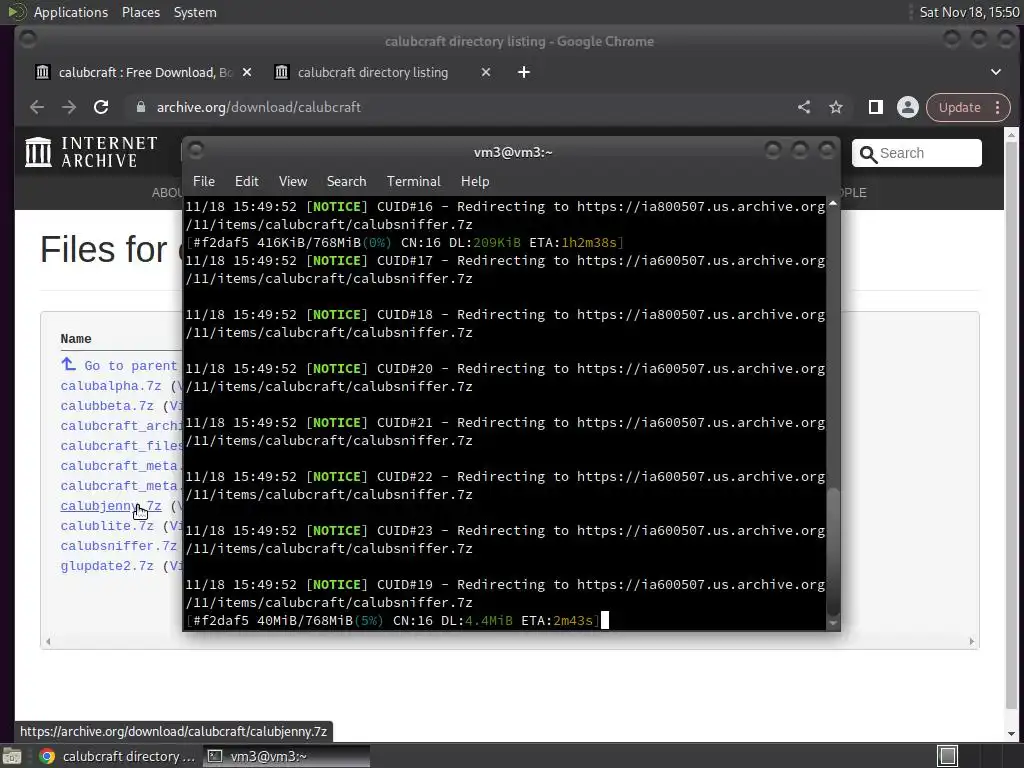Open calublite.7z link
Viewport: 1024px width, 768px height.
click(x=107, y=526)
